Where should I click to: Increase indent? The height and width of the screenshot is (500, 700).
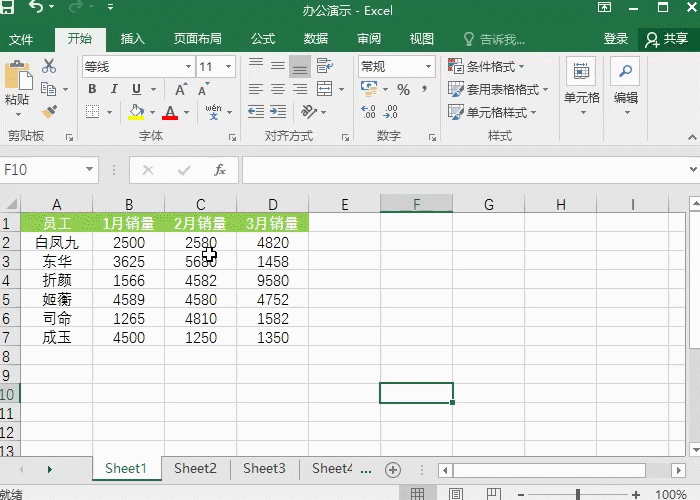tap(278, 112)
